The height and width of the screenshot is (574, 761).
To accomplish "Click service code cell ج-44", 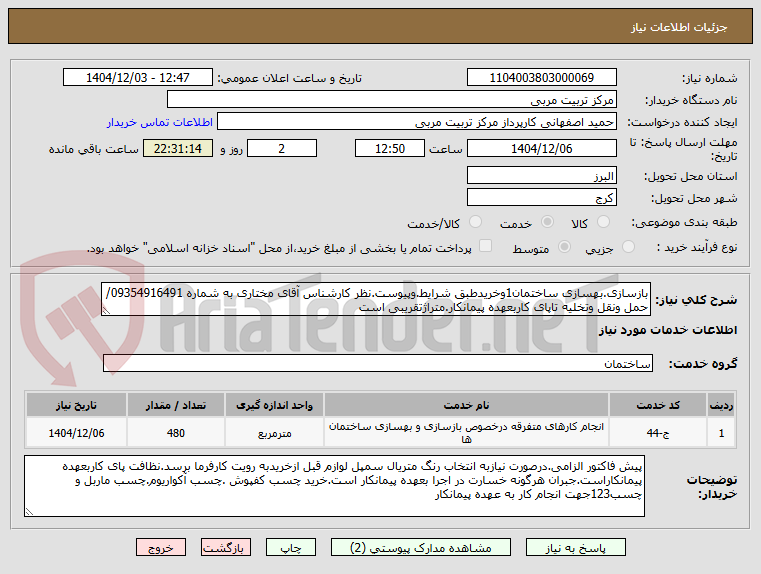I will pos(658,433).
